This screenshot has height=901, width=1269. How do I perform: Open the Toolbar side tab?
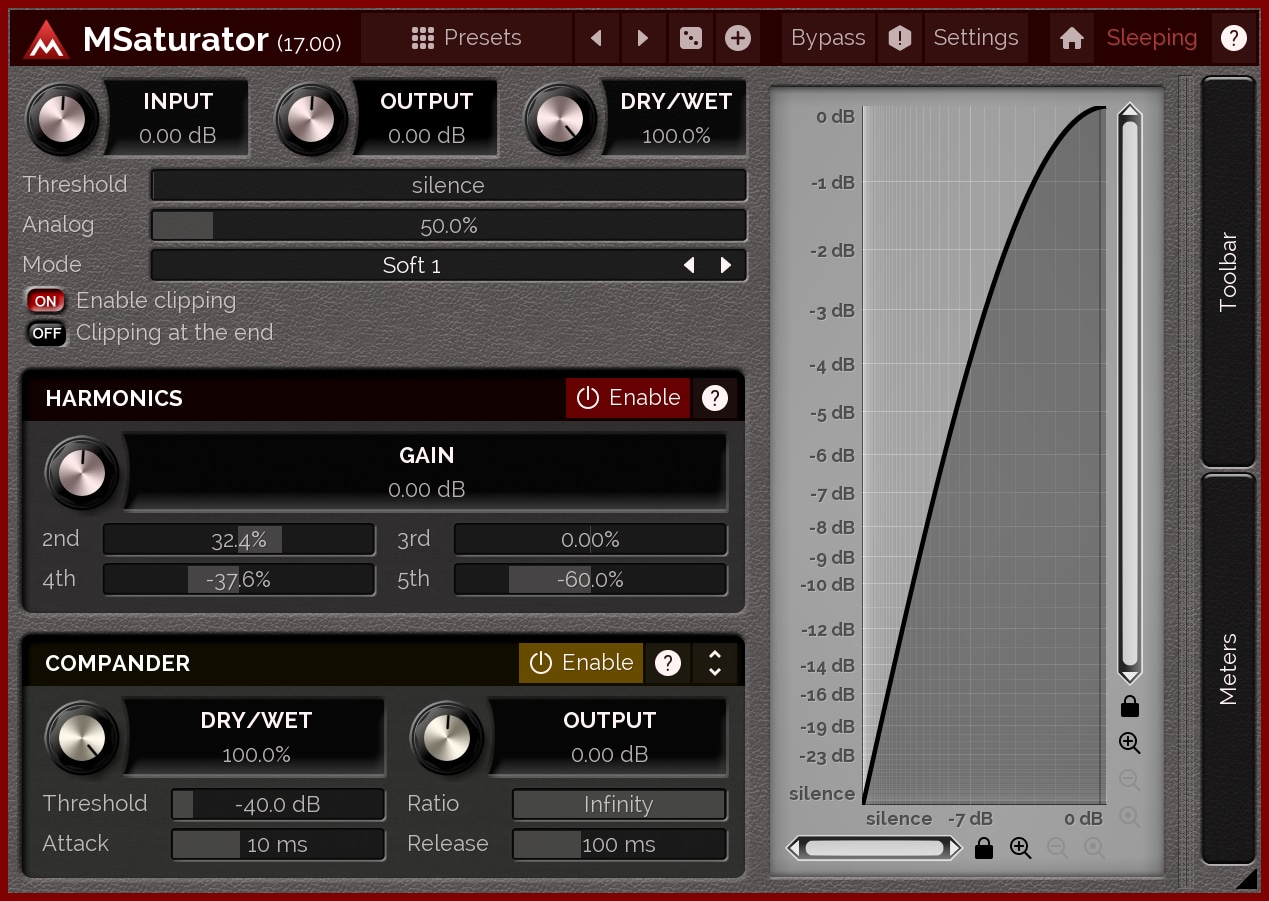coord(1228,272)
